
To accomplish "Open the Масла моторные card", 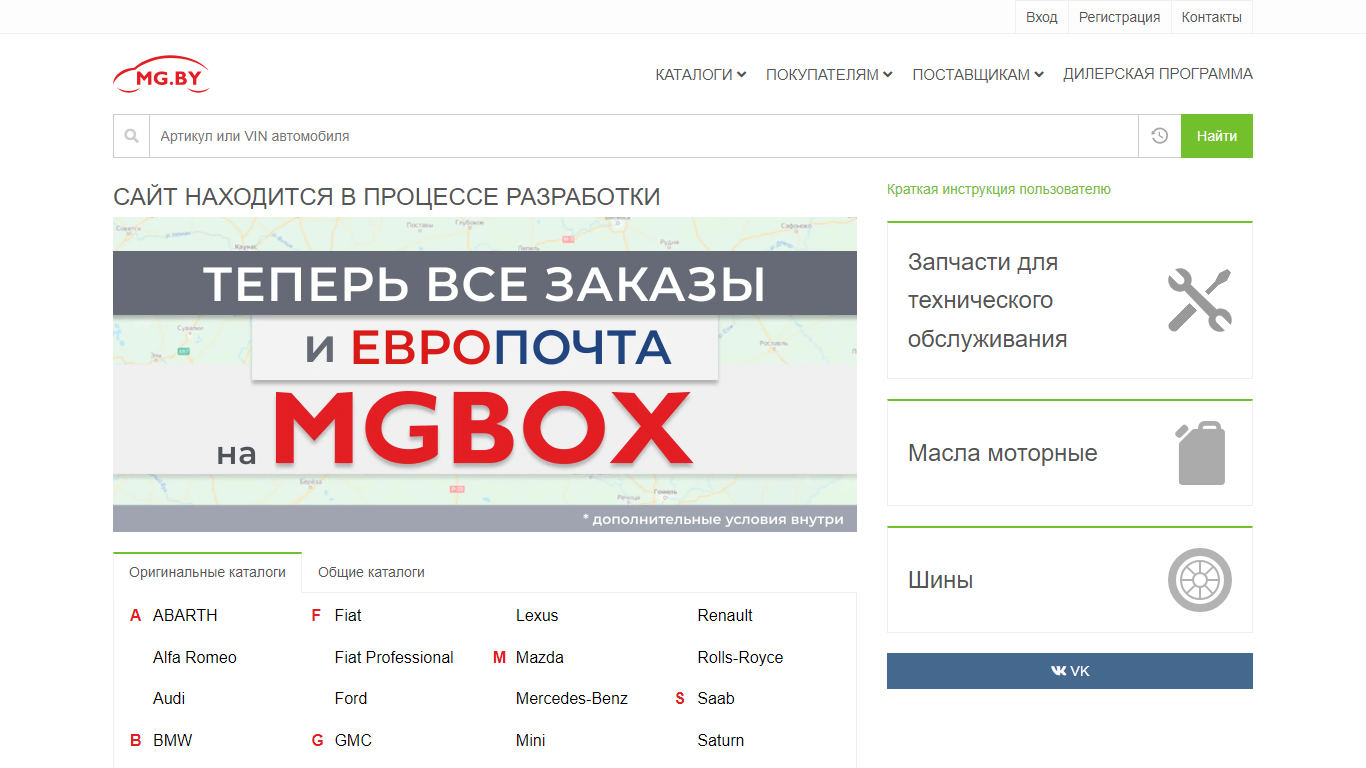I will point(1070,453).
